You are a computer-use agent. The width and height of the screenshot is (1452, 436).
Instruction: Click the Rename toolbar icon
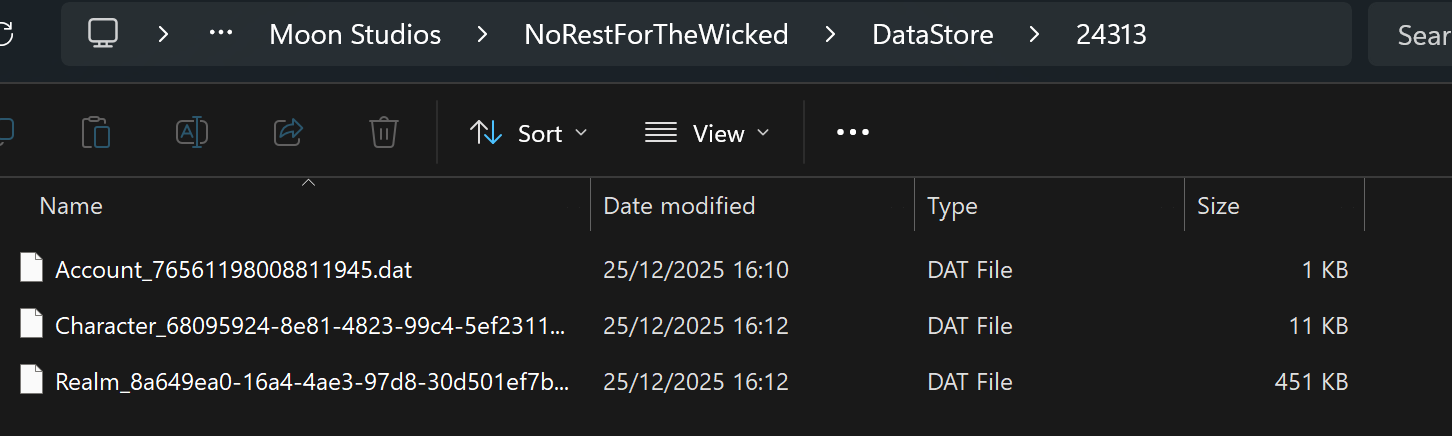(x=191, y=133)
